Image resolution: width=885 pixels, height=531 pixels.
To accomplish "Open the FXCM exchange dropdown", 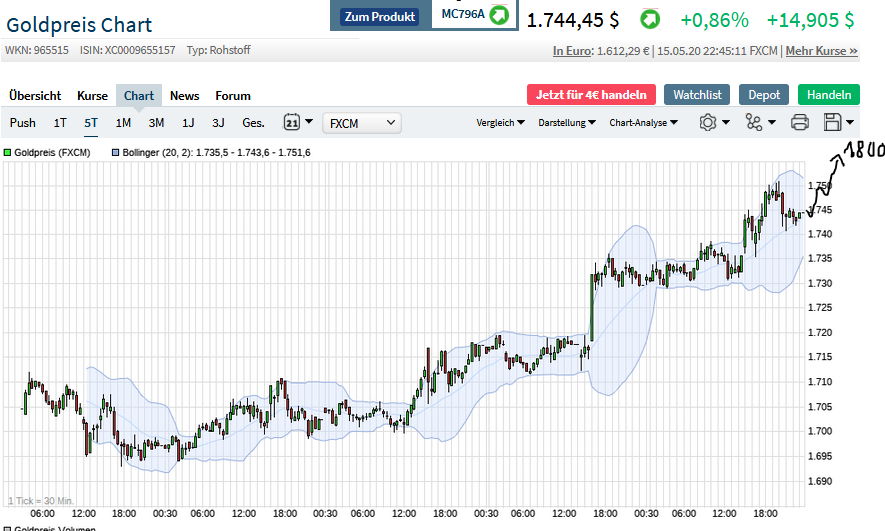I will 361,123.
